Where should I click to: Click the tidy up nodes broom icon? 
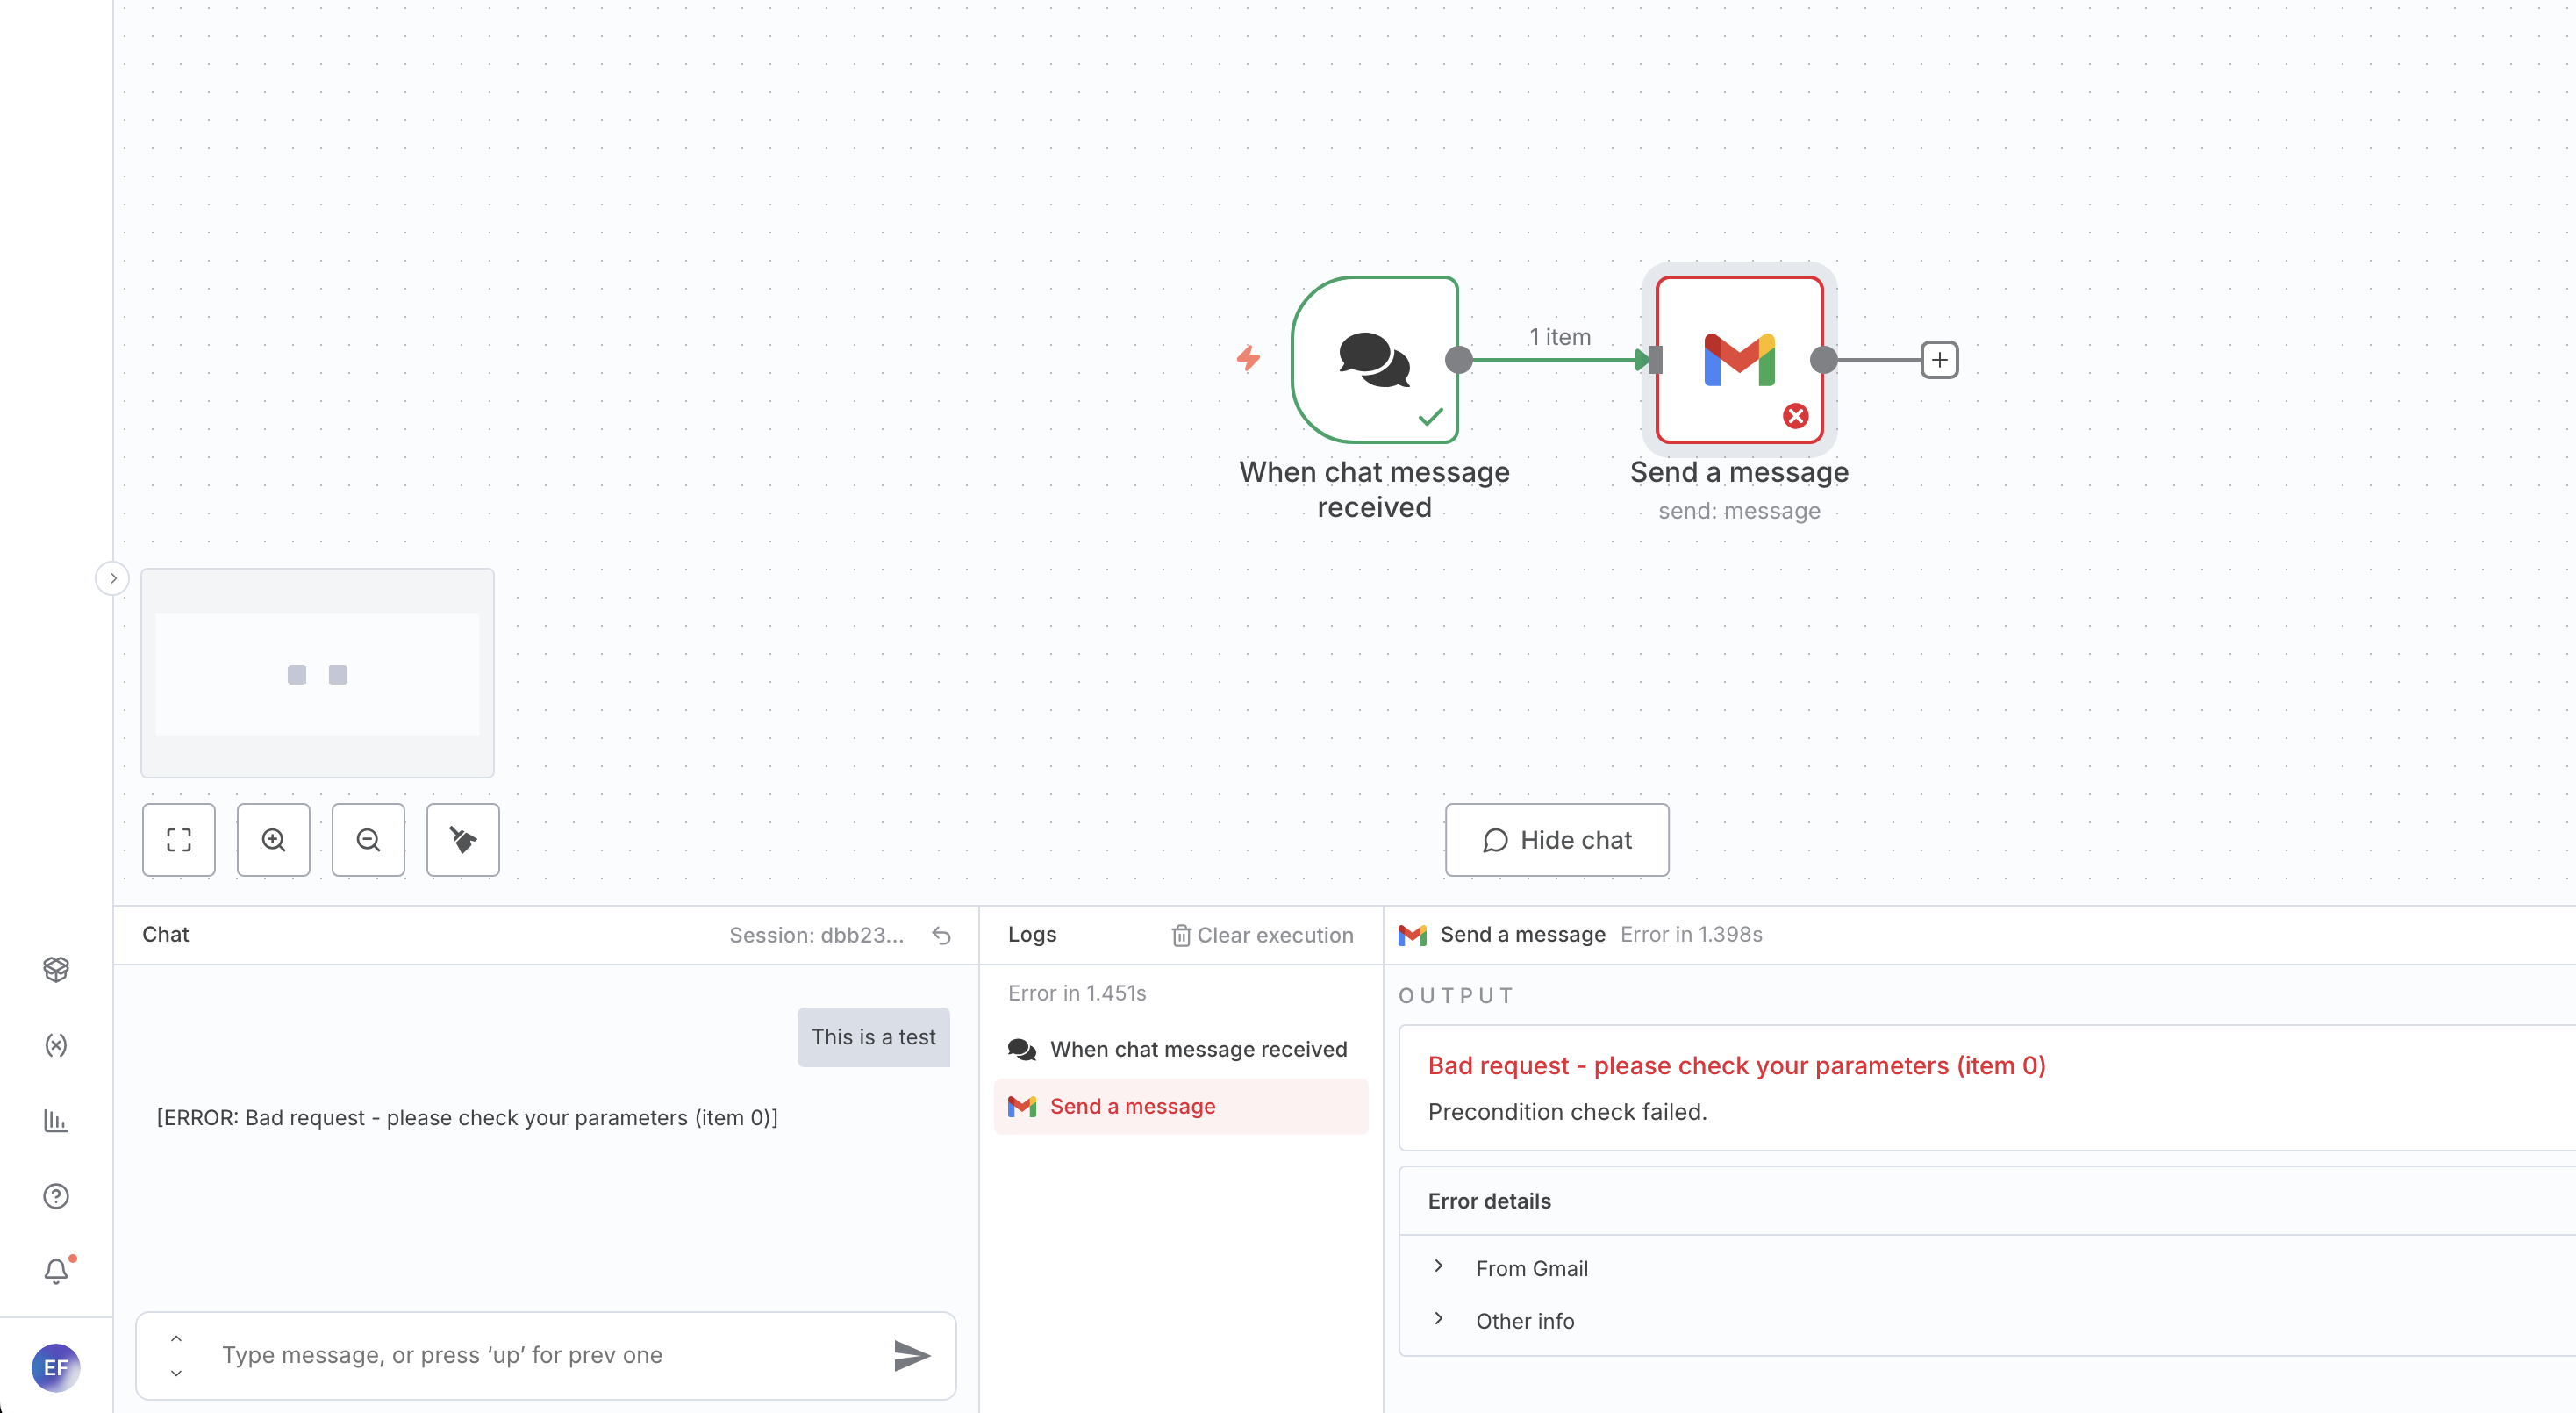462,840
